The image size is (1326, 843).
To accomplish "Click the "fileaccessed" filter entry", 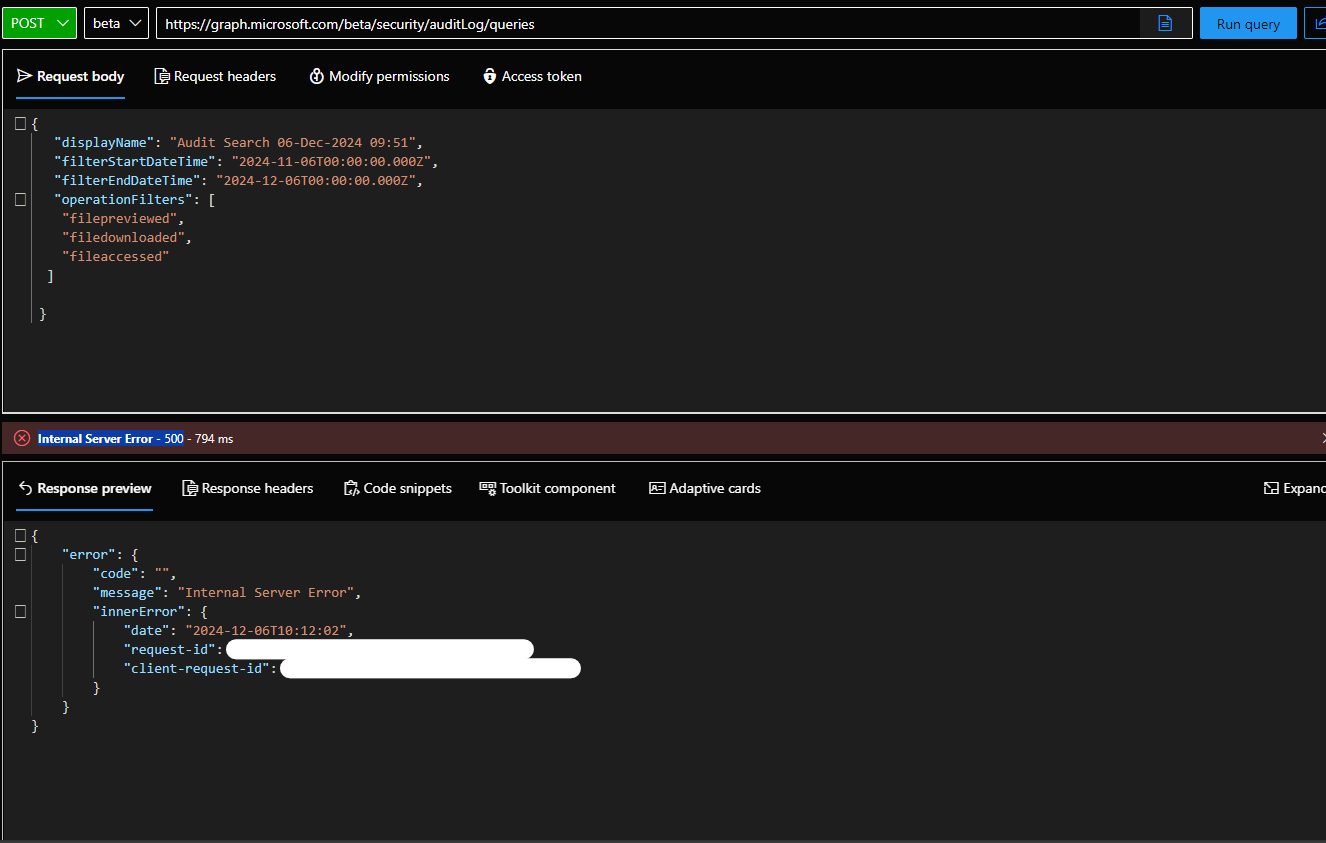I will click(116, 256).
